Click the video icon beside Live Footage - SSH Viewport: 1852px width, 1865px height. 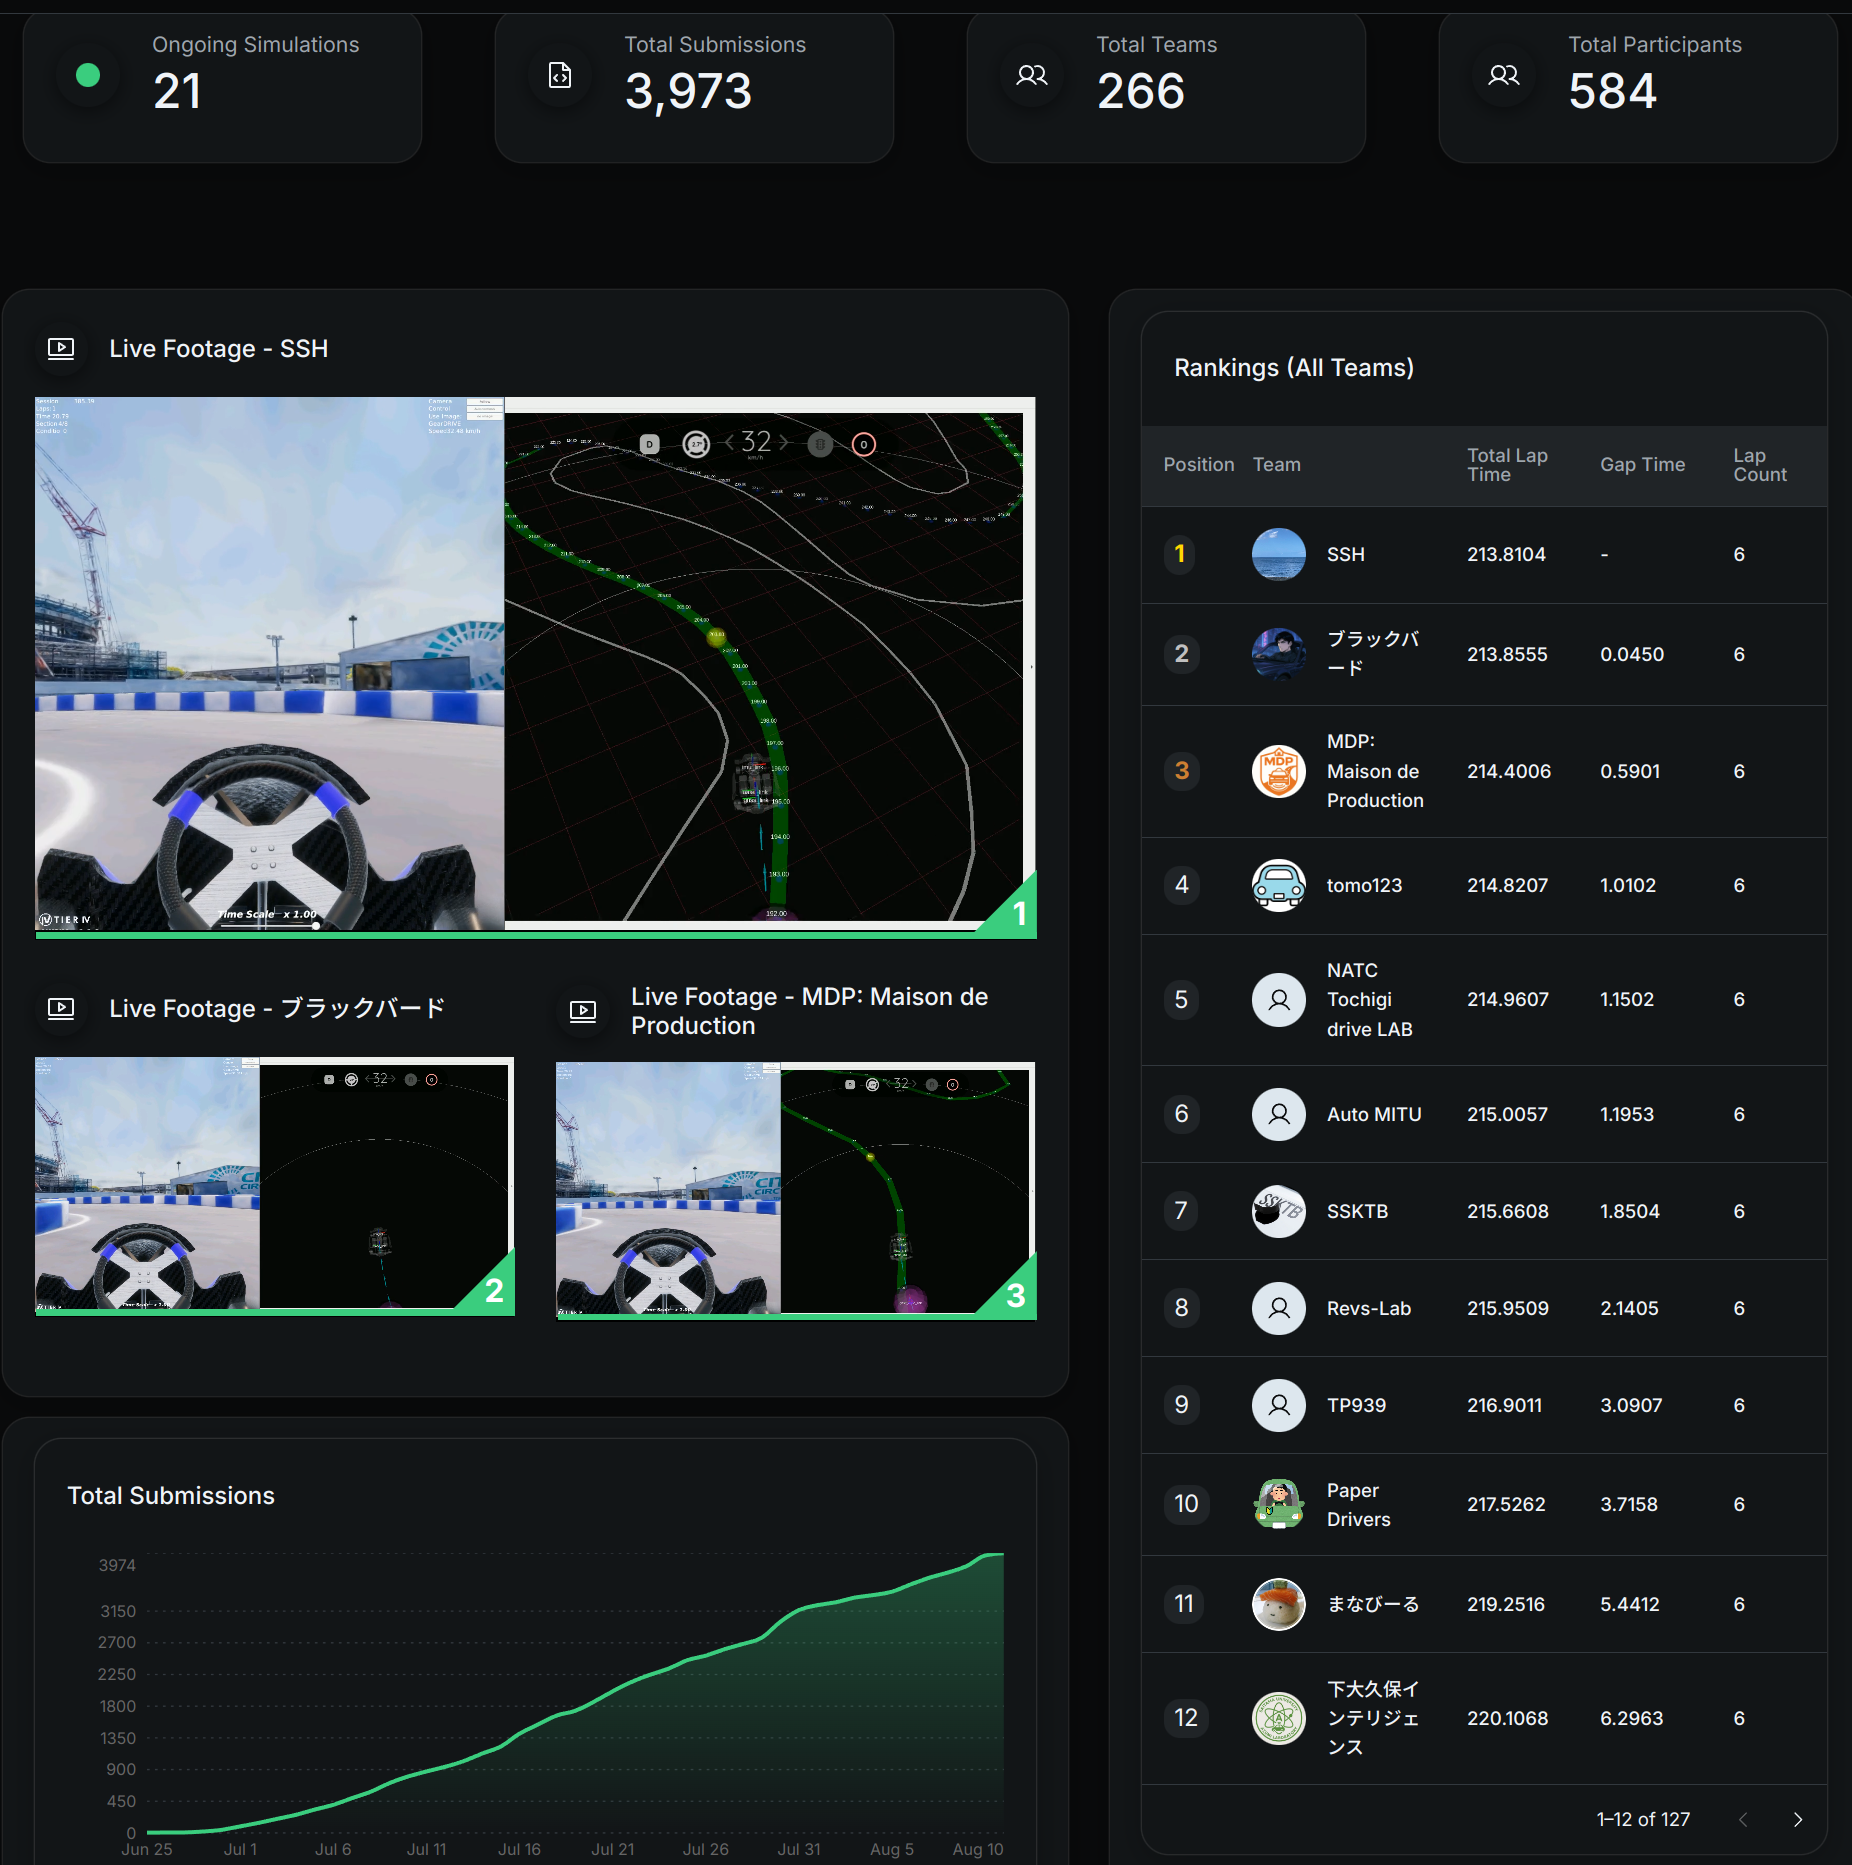click(61, 349)
